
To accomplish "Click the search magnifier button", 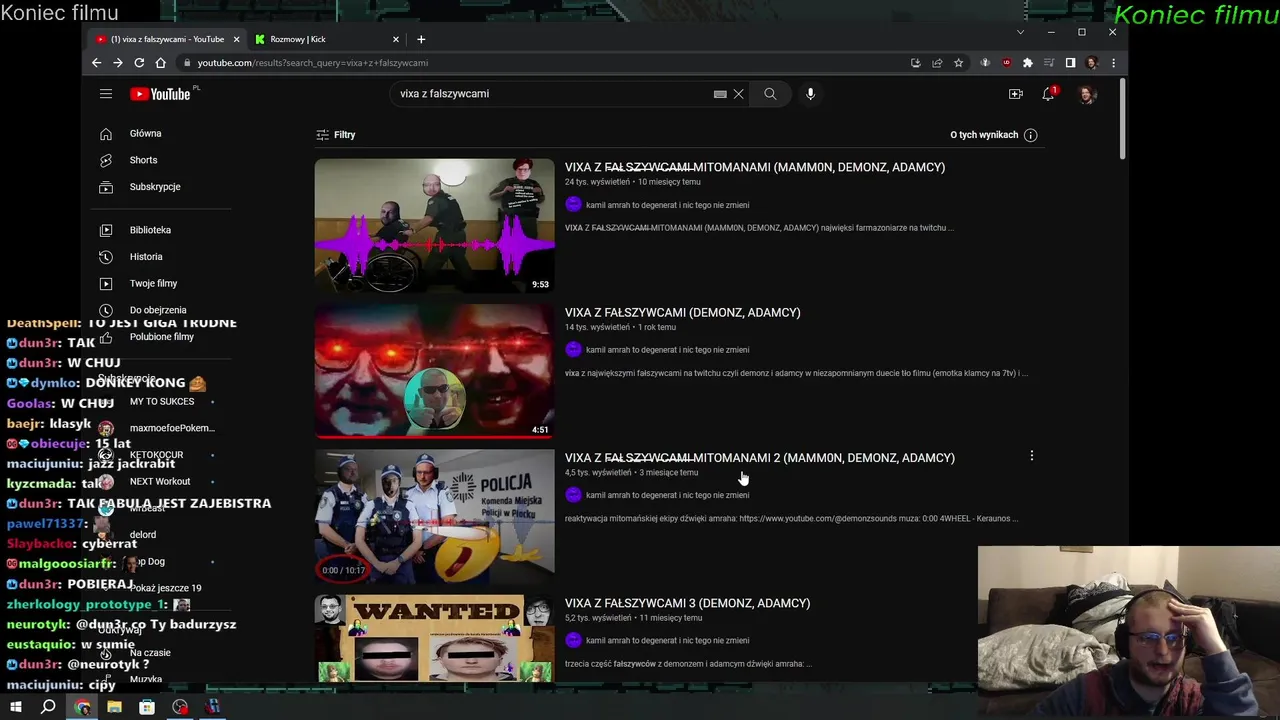I will (x=770, y=94).
